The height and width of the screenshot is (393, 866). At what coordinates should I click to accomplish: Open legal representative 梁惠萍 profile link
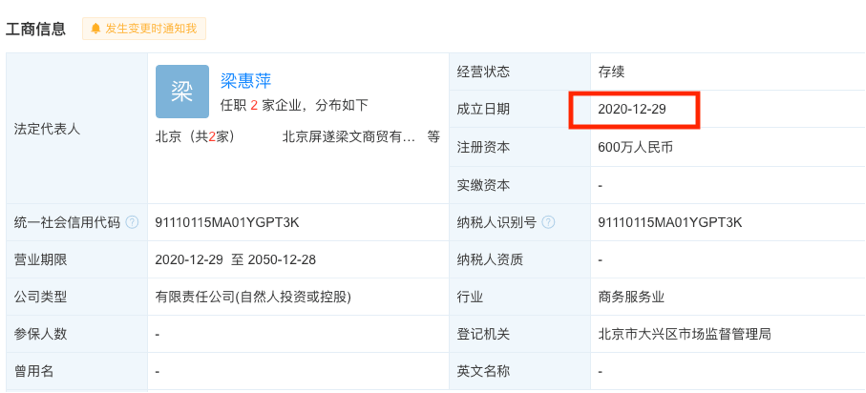246,81
